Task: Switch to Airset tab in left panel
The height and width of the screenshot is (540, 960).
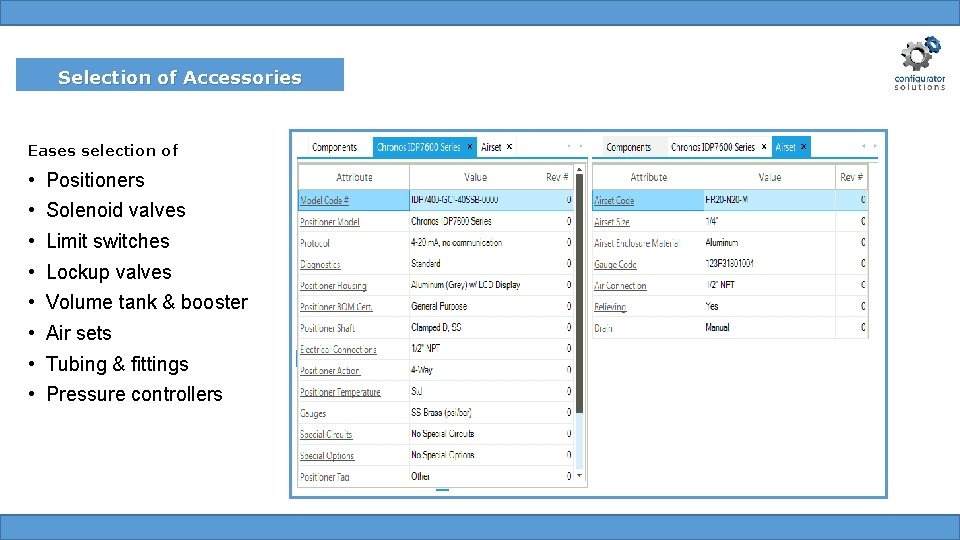Action: (491, 147)
